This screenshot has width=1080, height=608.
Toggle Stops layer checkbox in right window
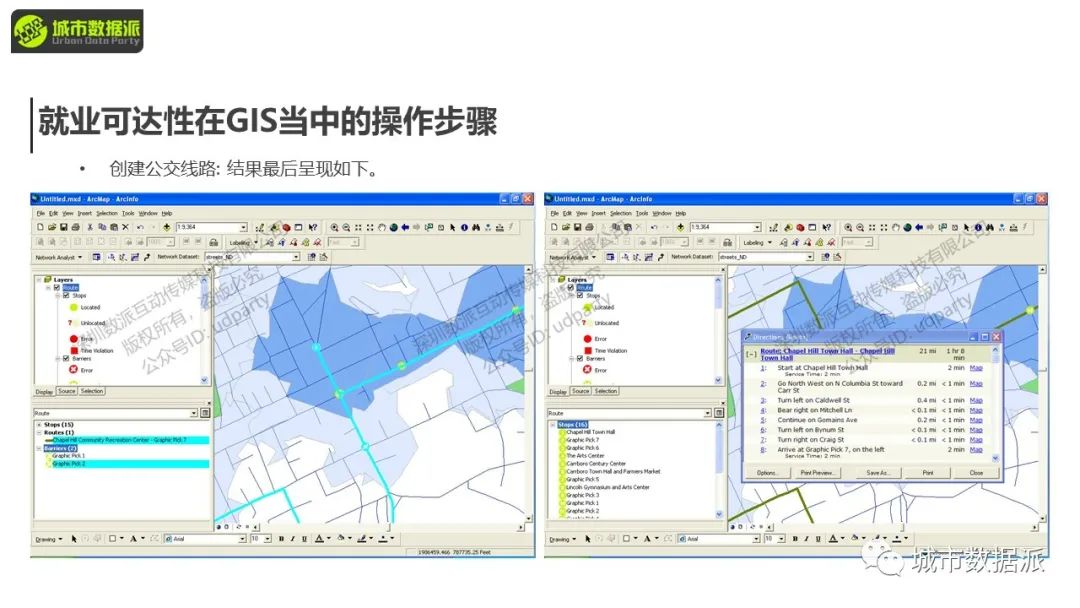(x=580, y=295)
